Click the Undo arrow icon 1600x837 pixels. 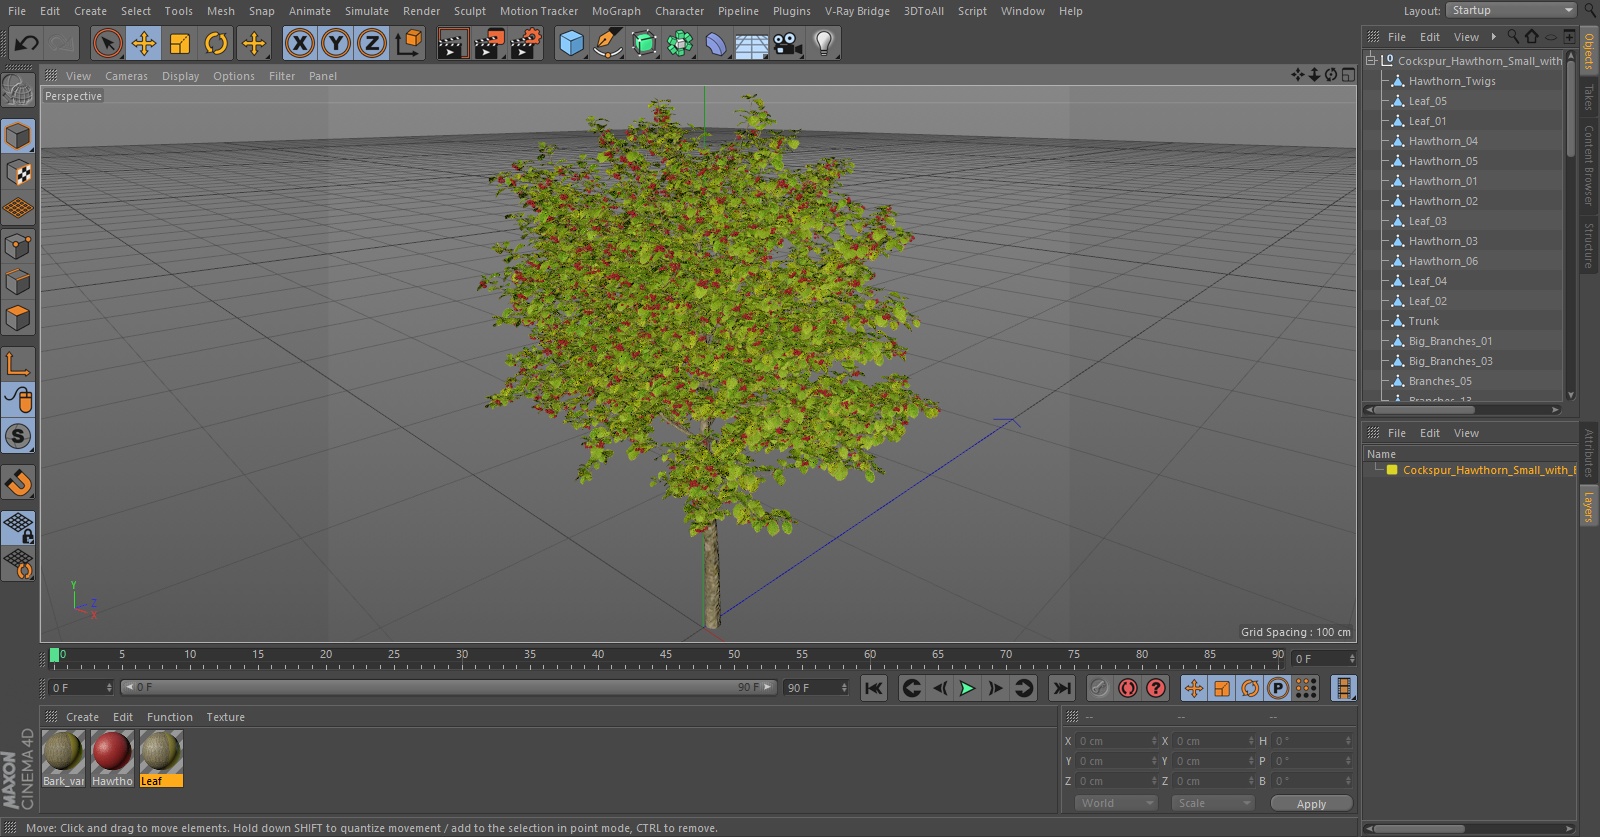click(27, 43)
